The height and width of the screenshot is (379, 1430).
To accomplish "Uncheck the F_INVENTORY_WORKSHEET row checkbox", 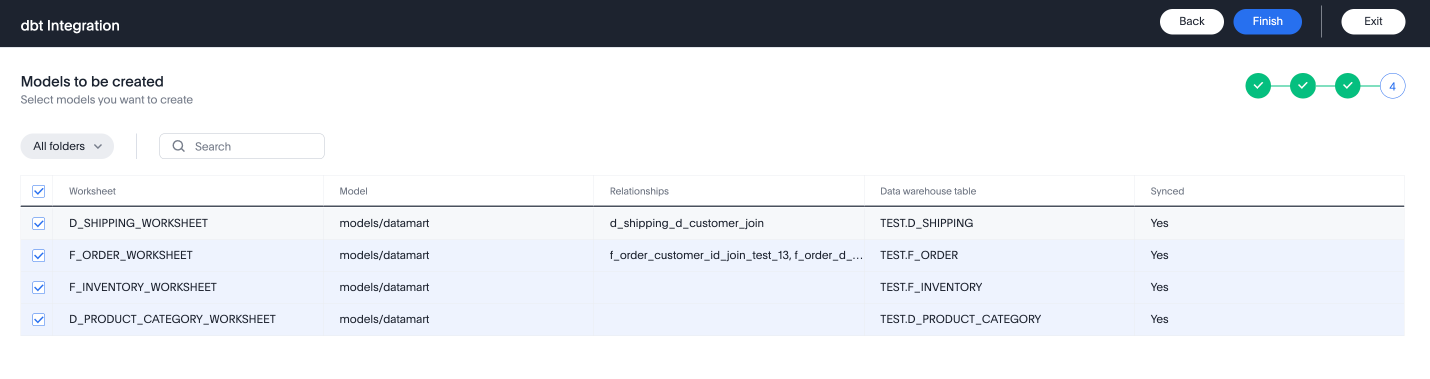I will (x=39, y=287).
